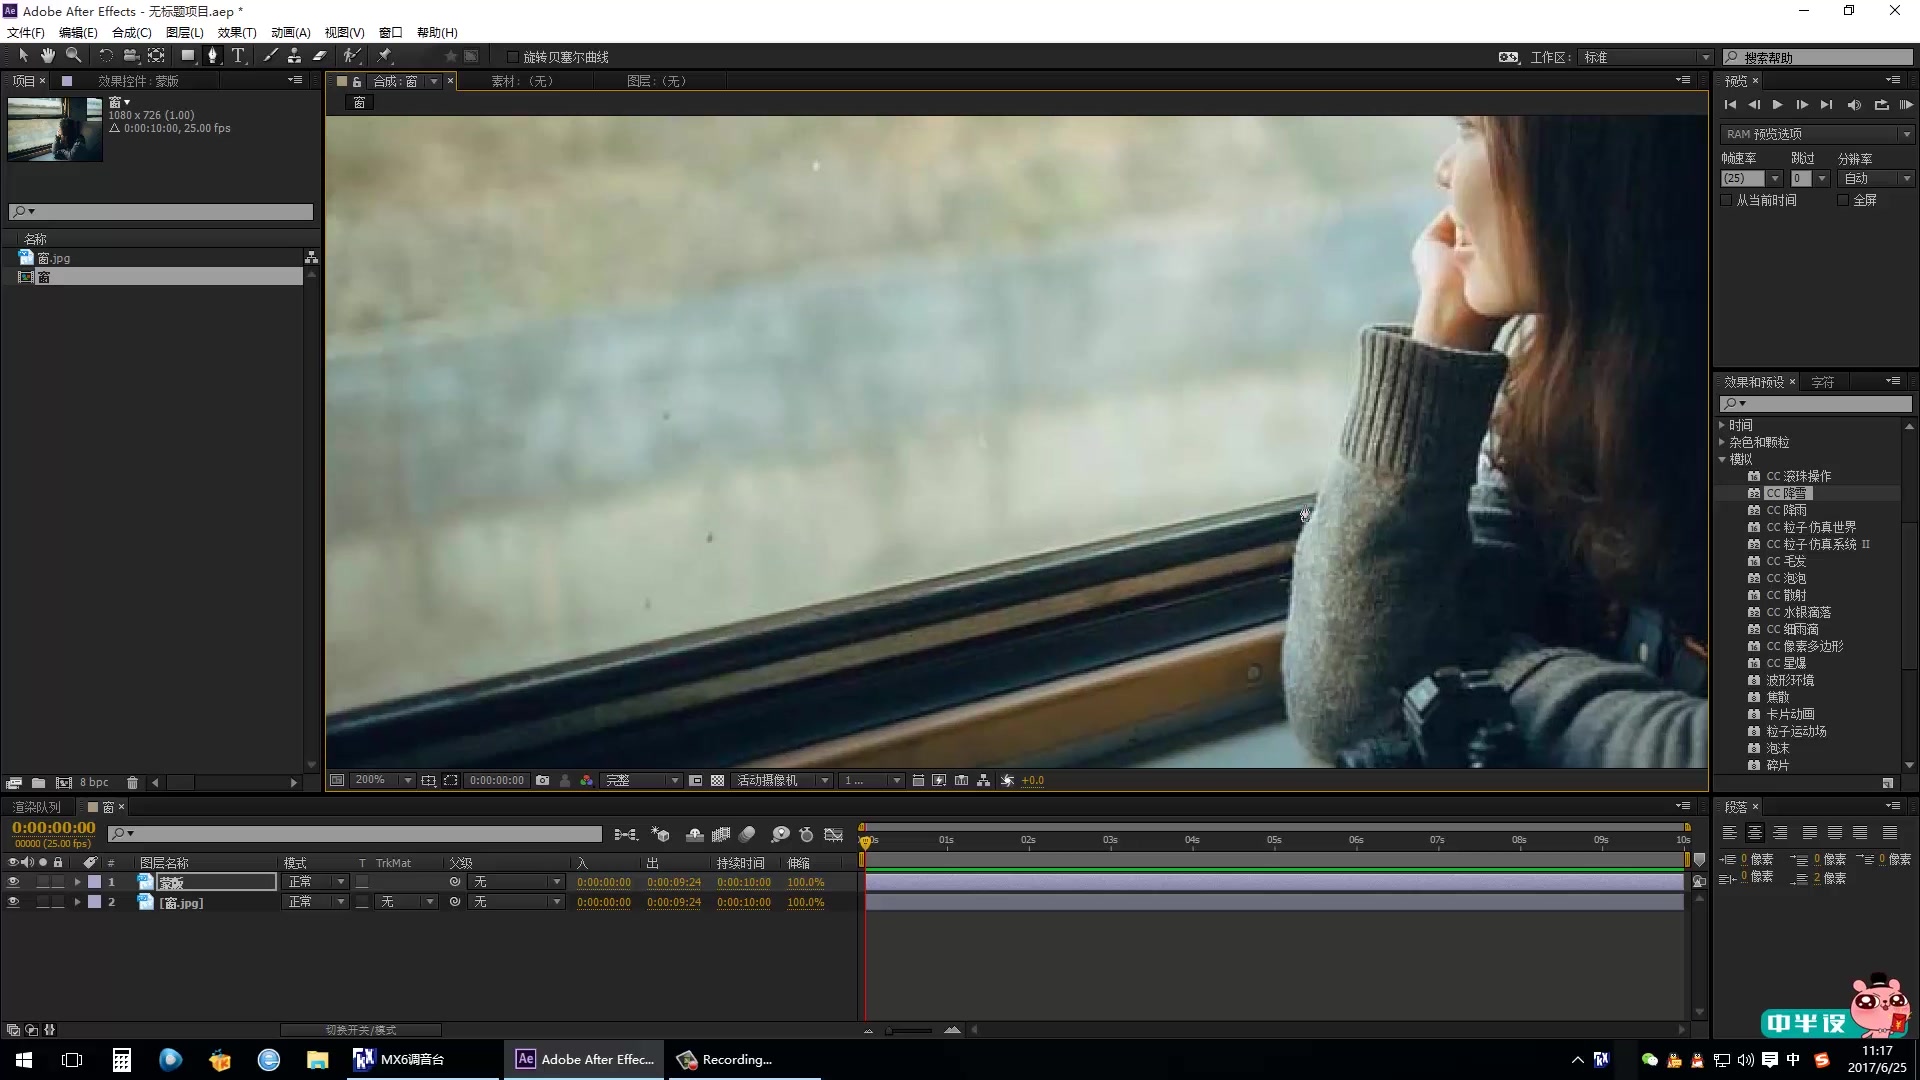Click the timeline zoom slider
Image resolution: width=1920 pixels, height=1080 pixels.
[x=908, y=1030]
